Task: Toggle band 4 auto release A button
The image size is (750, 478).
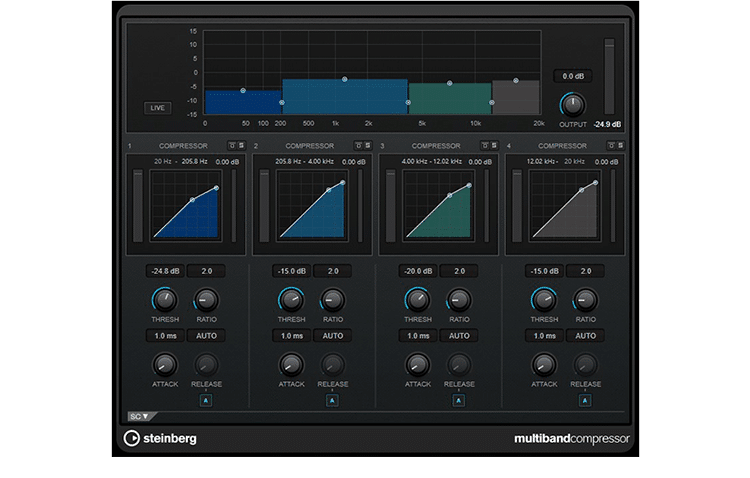Action: click(x=585, y=400)
